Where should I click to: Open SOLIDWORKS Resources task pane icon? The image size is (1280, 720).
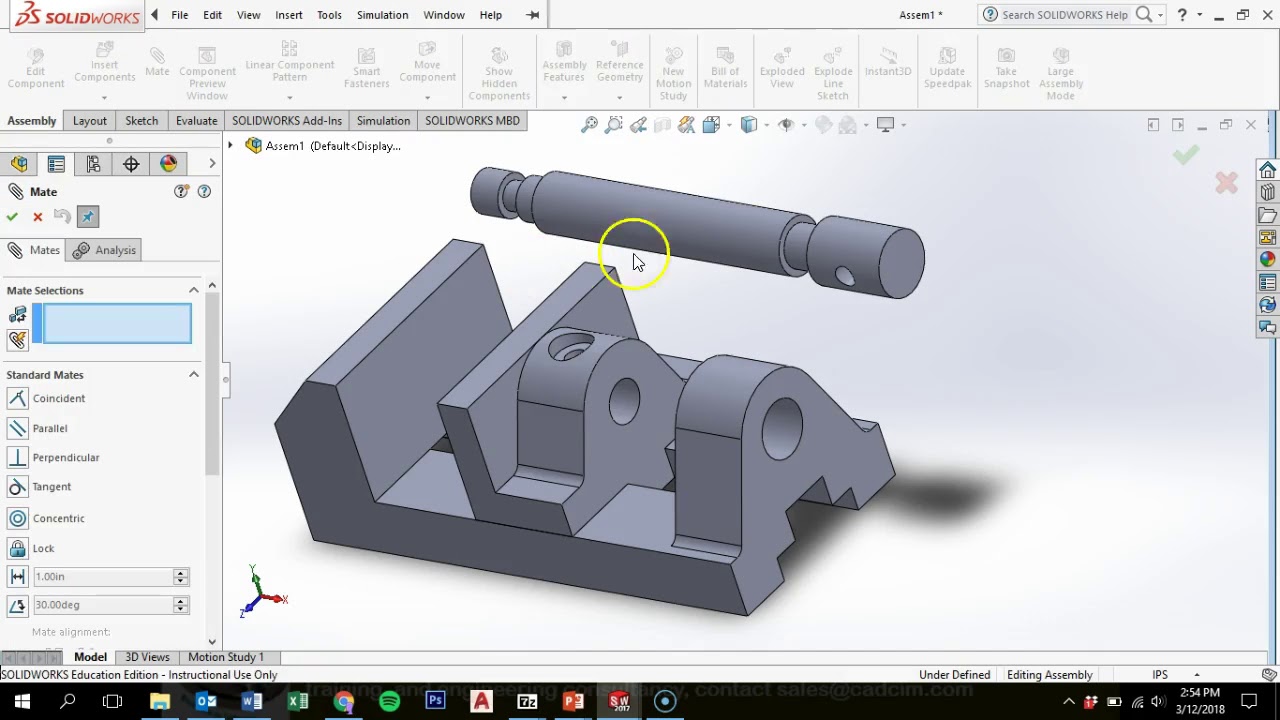click(x=1268, y=170)
